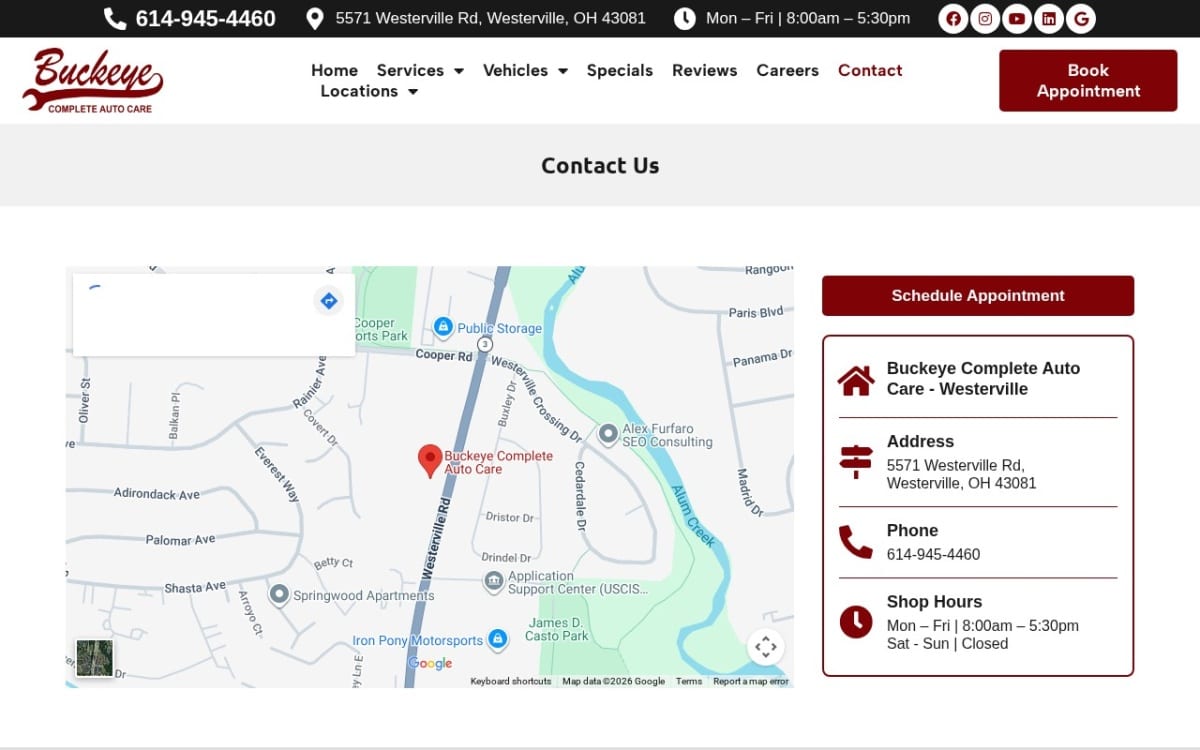Screen dimensions: 1200x750
Task: Click the clock icon in top bar
Action: coord(685,19)
